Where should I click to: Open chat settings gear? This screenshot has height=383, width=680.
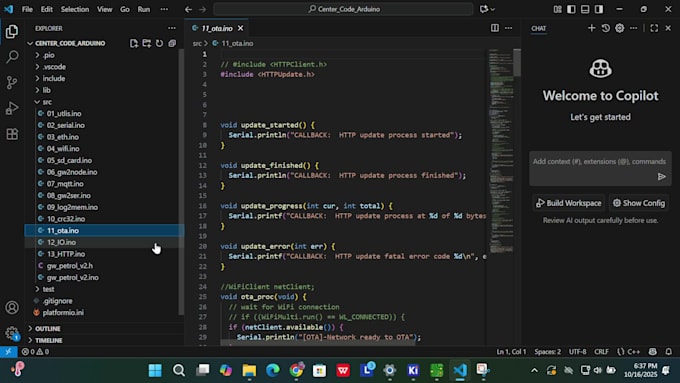click(620, 28)
